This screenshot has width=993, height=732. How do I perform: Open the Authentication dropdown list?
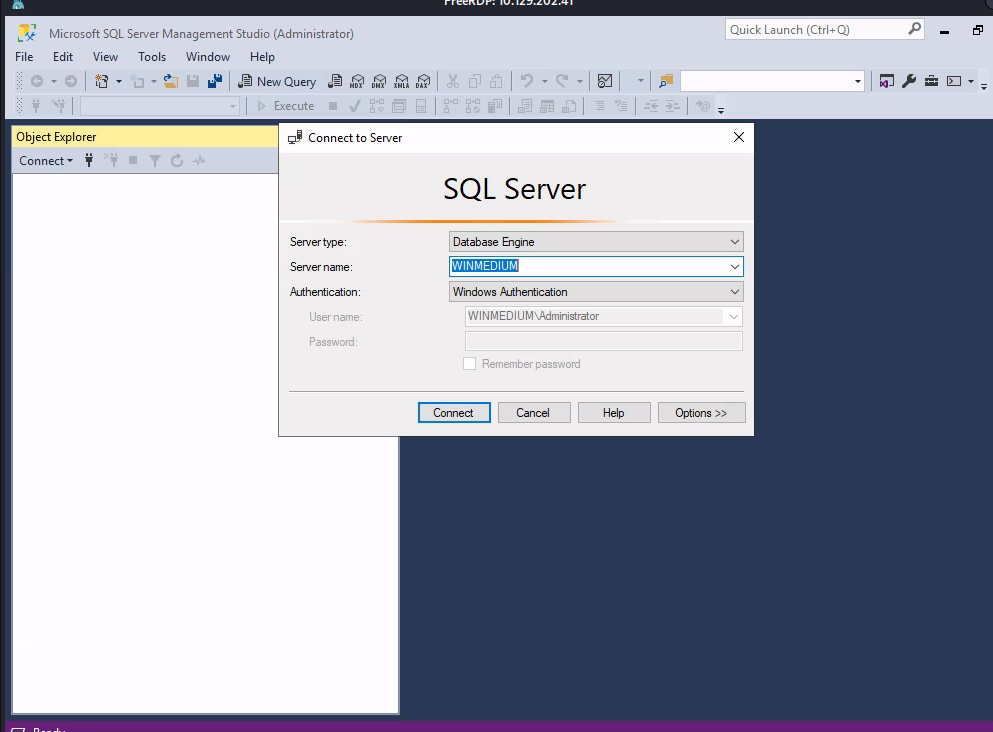(735, 292)
